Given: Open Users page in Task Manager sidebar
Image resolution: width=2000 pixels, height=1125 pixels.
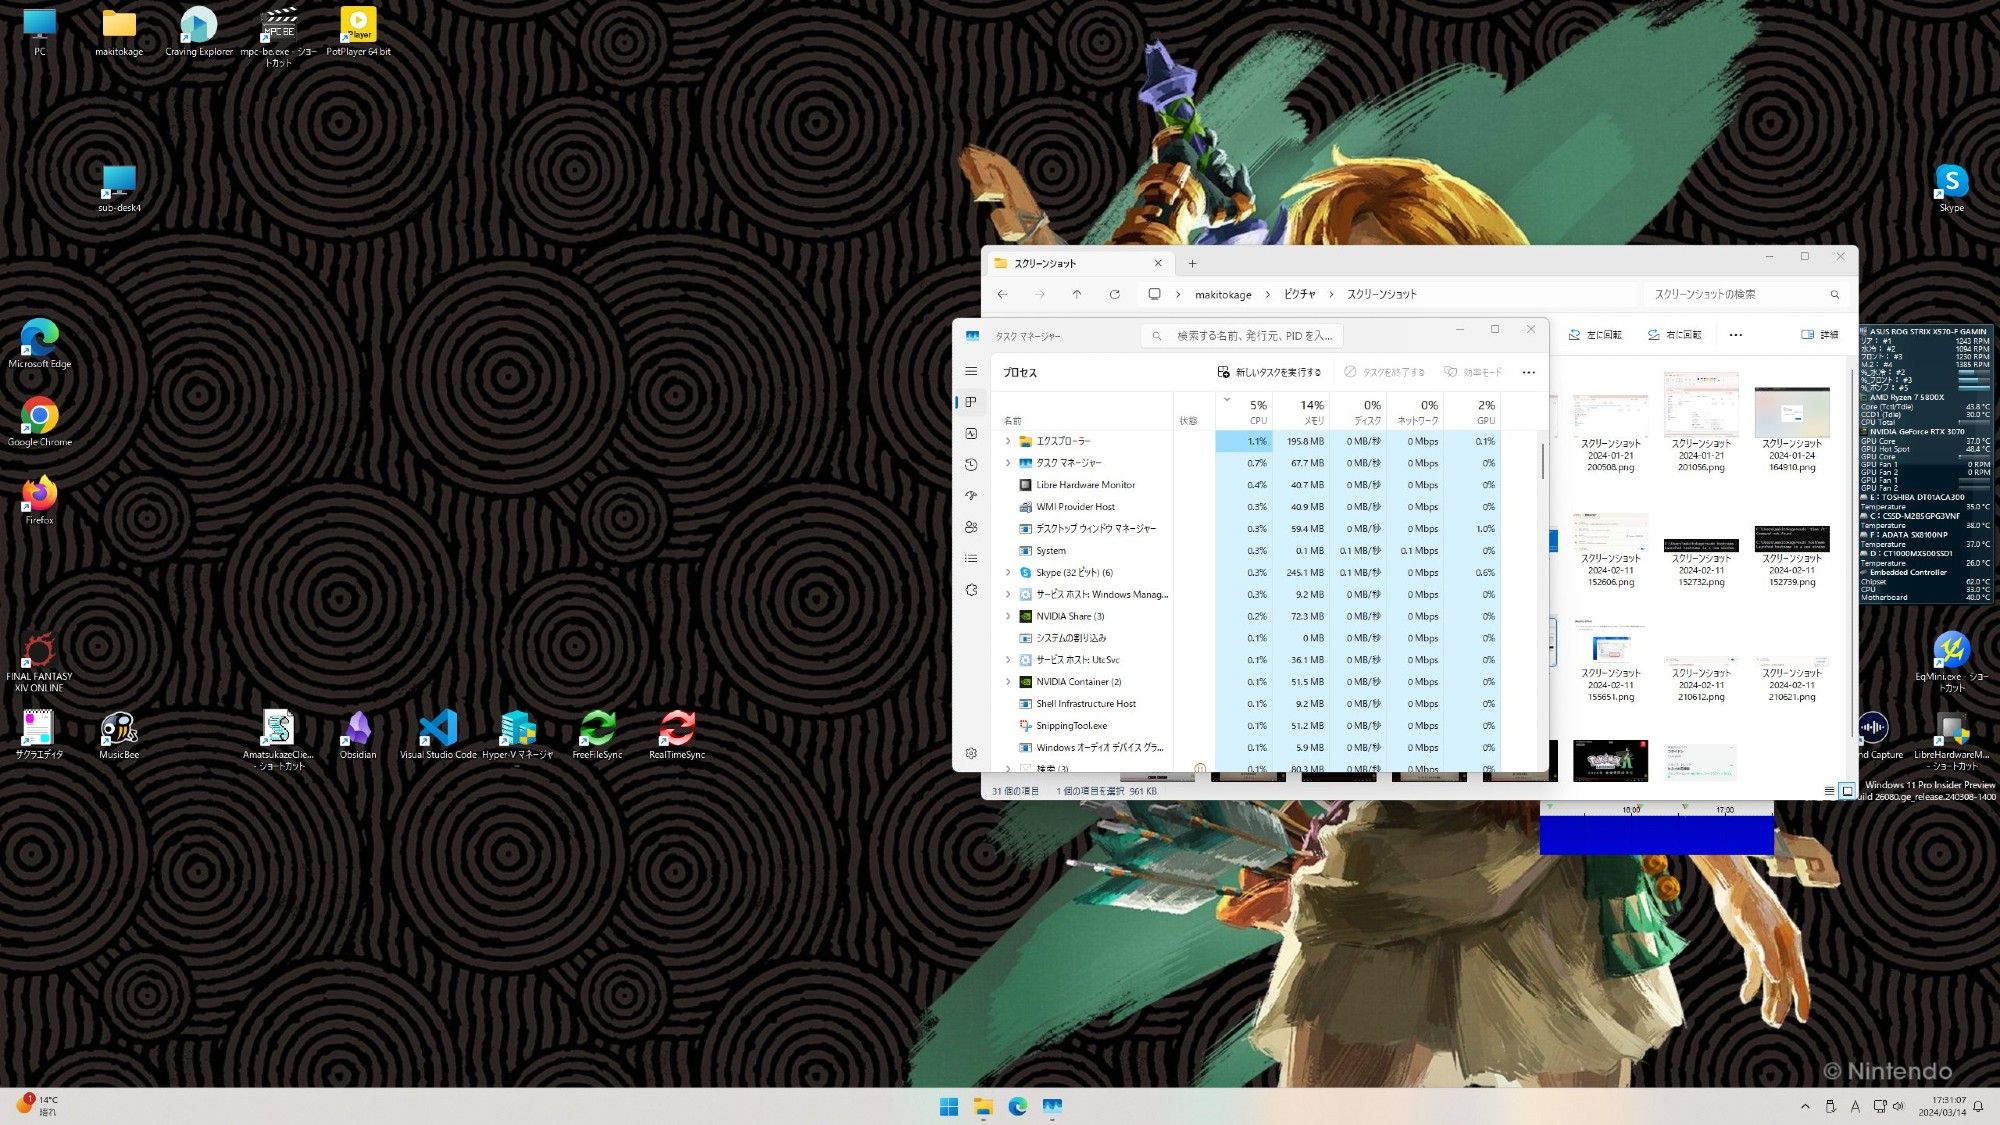Looking at the screenshot, I should pyautogui.click(x=971, y=527).
